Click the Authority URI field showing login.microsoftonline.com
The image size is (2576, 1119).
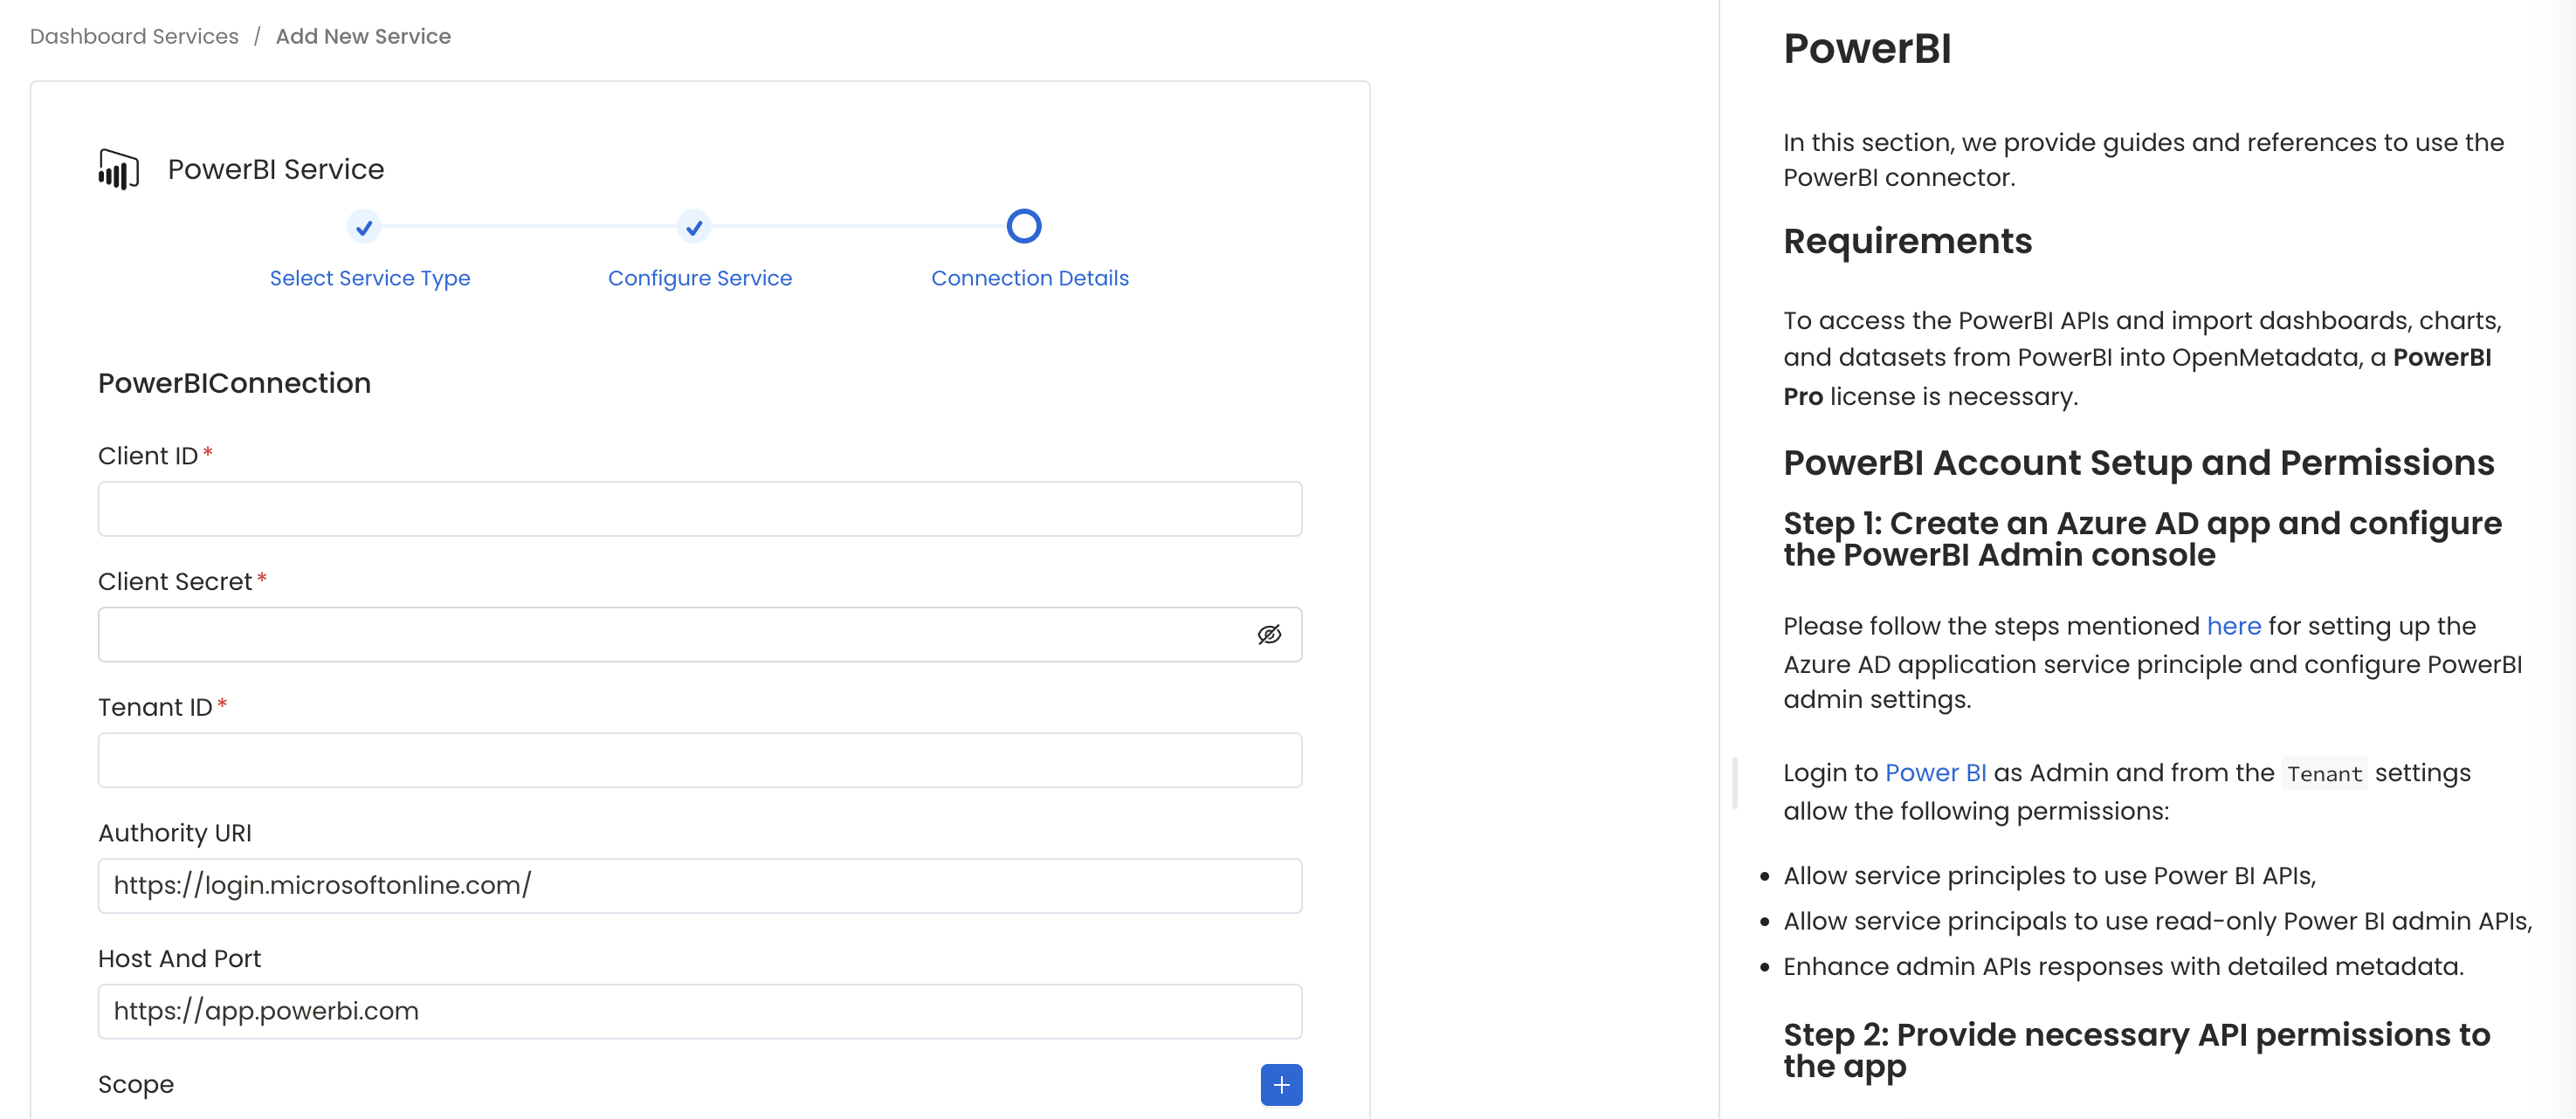pyautogui.click(x=700, y=885)
